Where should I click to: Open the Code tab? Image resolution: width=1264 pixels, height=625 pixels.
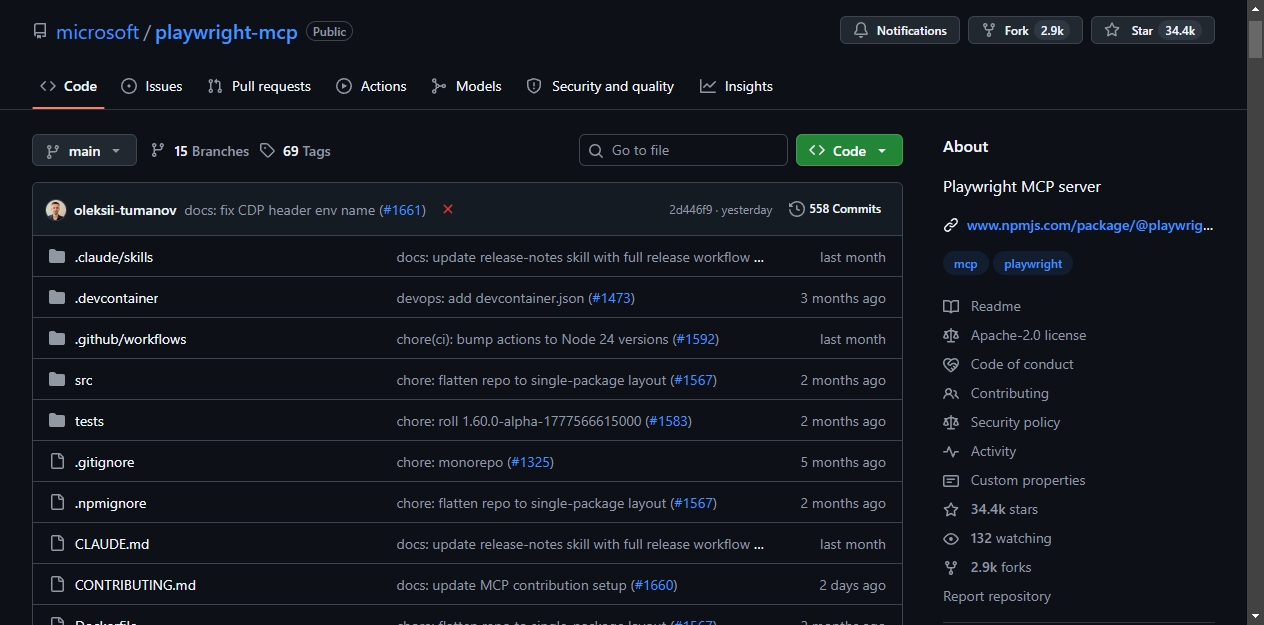coord(68,86)
